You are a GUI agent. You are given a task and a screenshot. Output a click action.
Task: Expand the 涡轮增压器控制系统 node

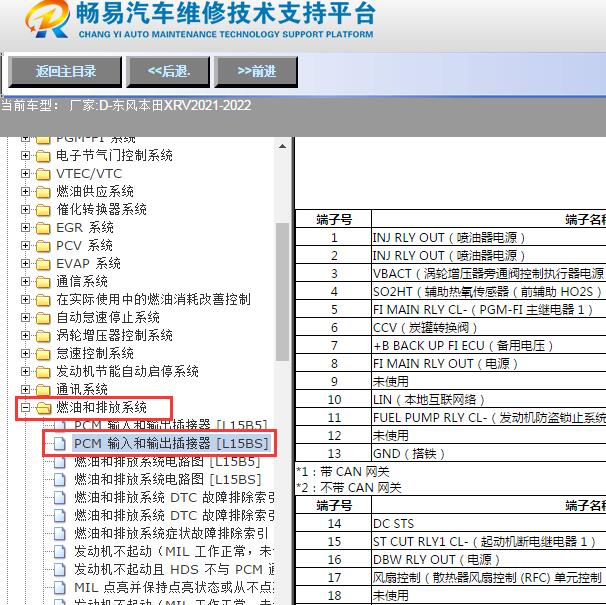tap(25, 335)
